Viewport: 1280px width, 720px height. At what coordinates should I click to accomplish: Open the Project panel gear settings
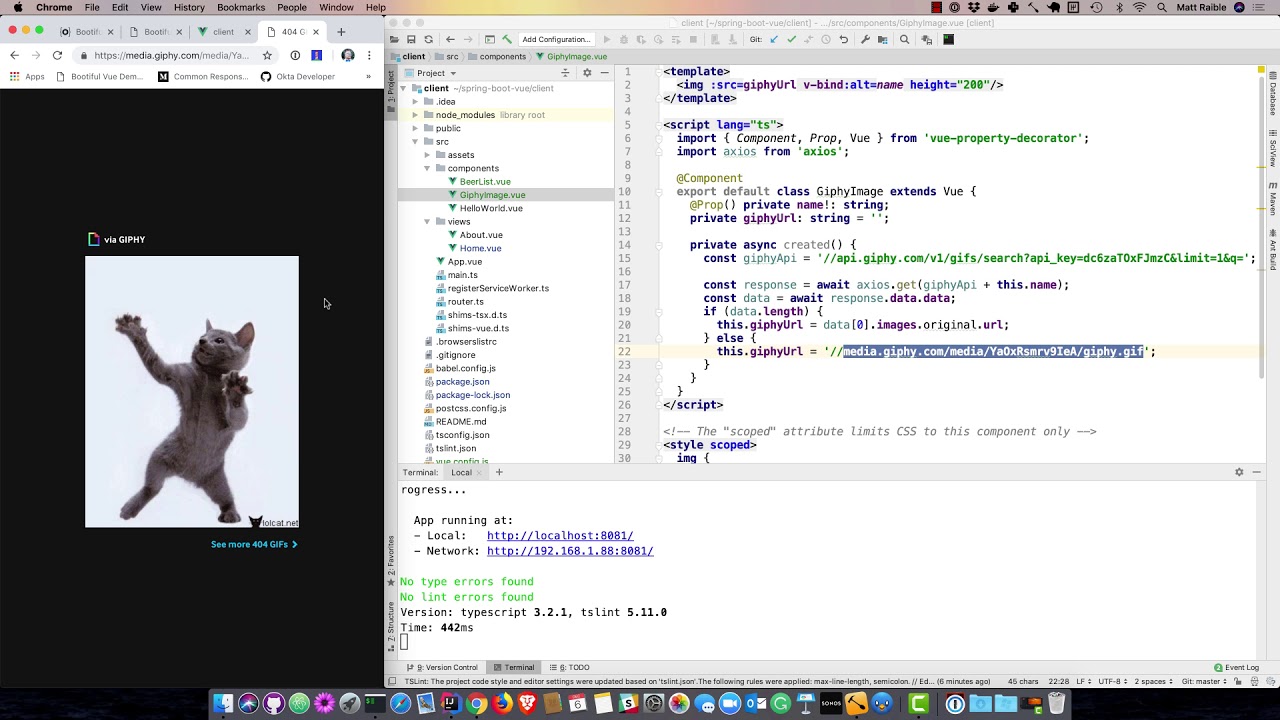(x=587, y=73)
